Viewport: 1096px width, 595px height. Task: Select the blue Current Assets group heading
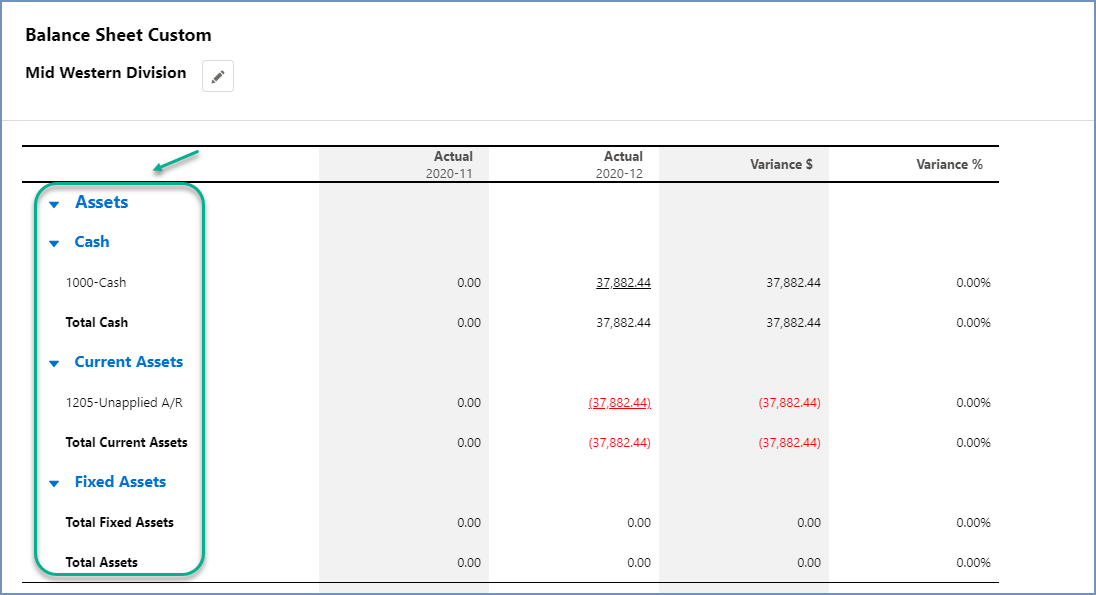coord(128,362)
